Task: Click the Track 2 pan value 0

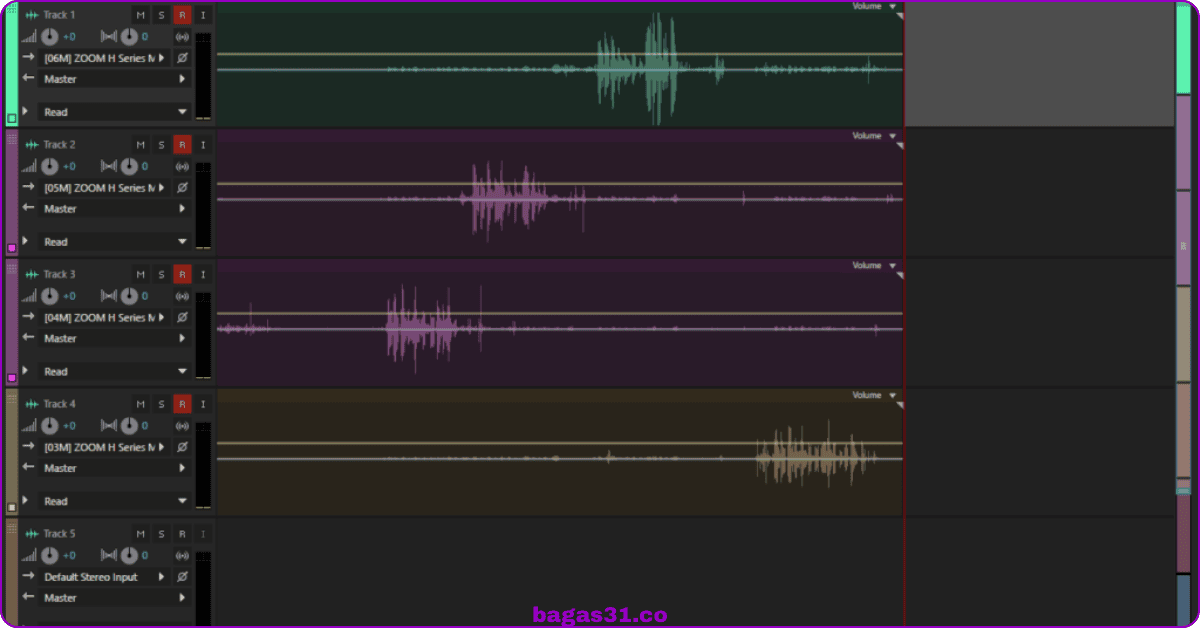Action: (x=145, y=167)
